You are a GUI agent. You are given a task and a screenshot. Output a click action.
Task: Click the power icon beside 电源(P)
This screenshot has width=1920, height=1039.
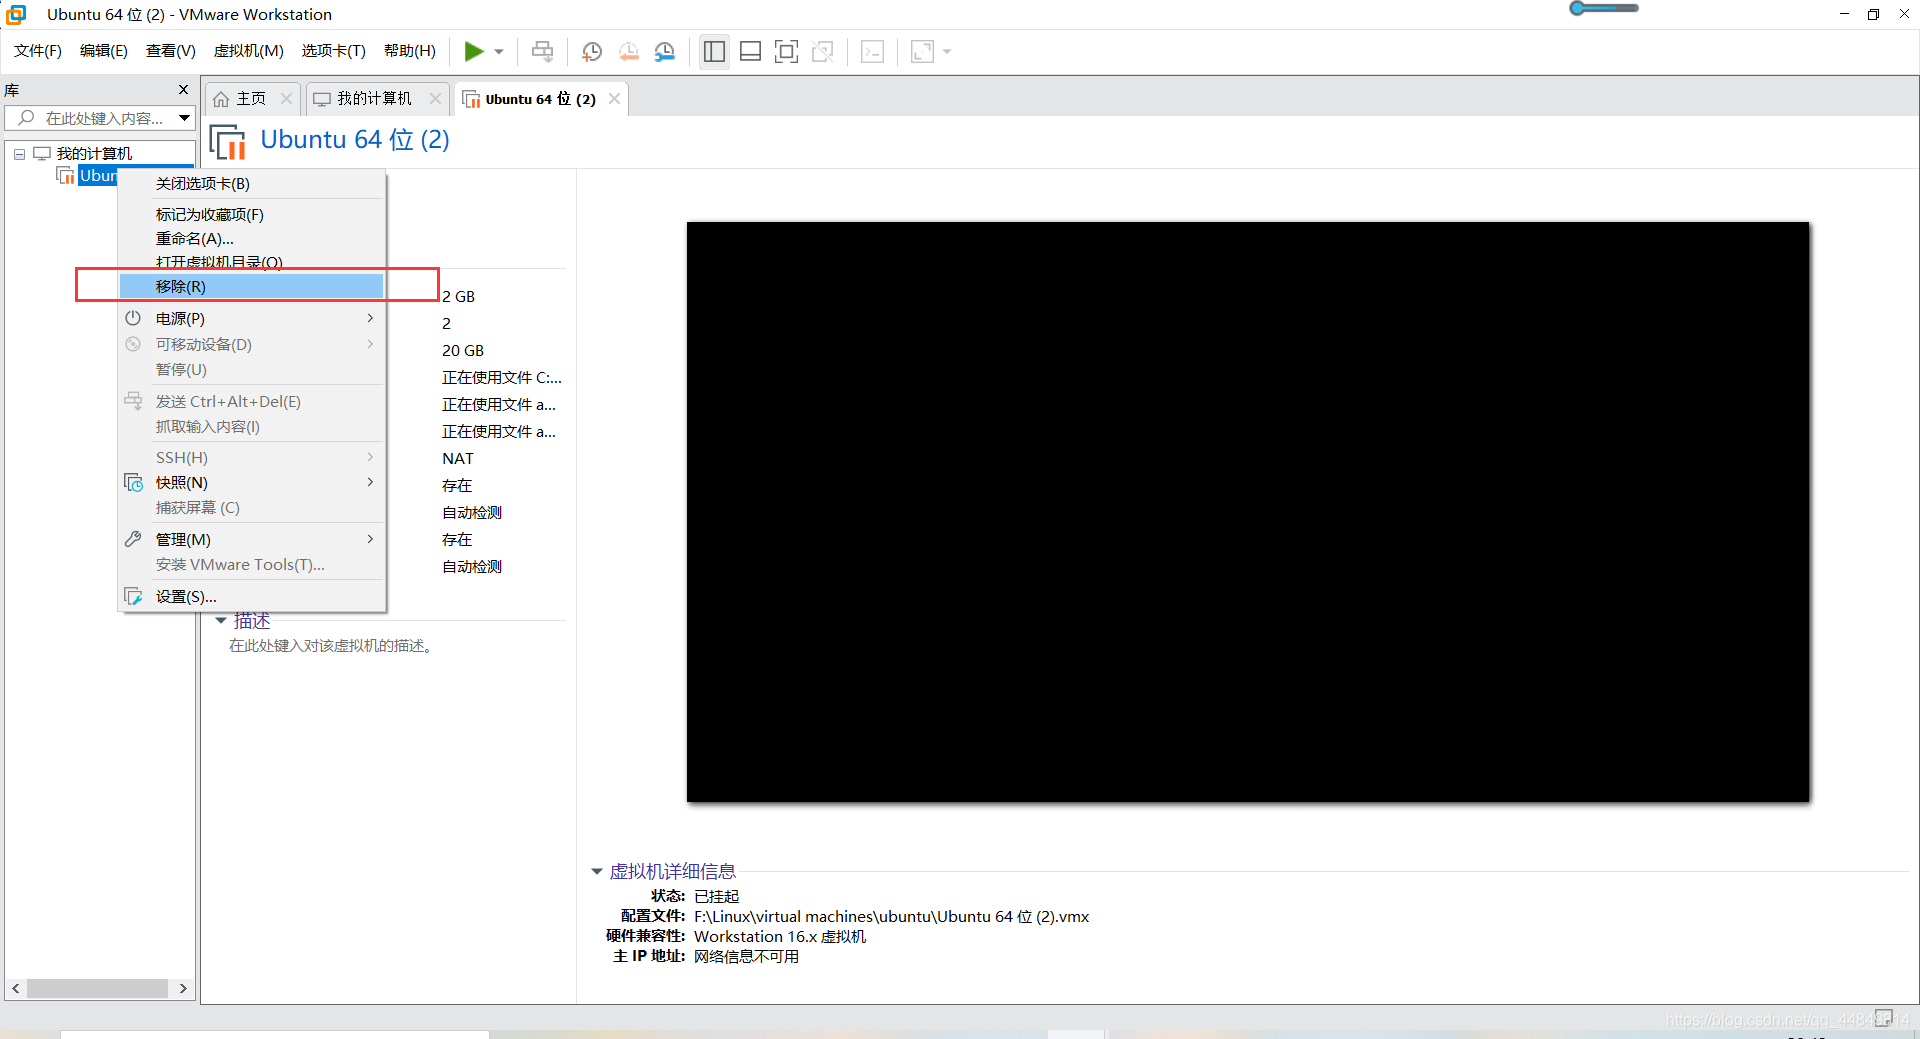pos(133,318)
